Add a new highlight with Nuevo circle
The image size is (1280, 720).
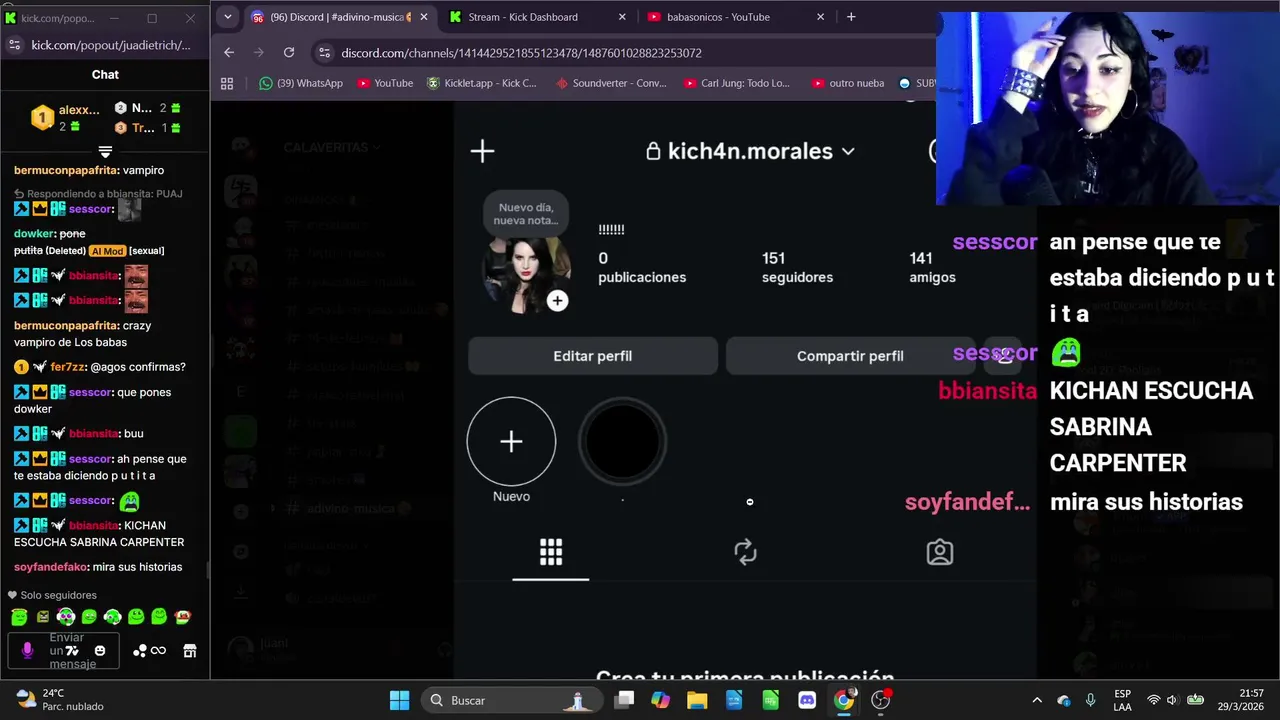(511, 441)
